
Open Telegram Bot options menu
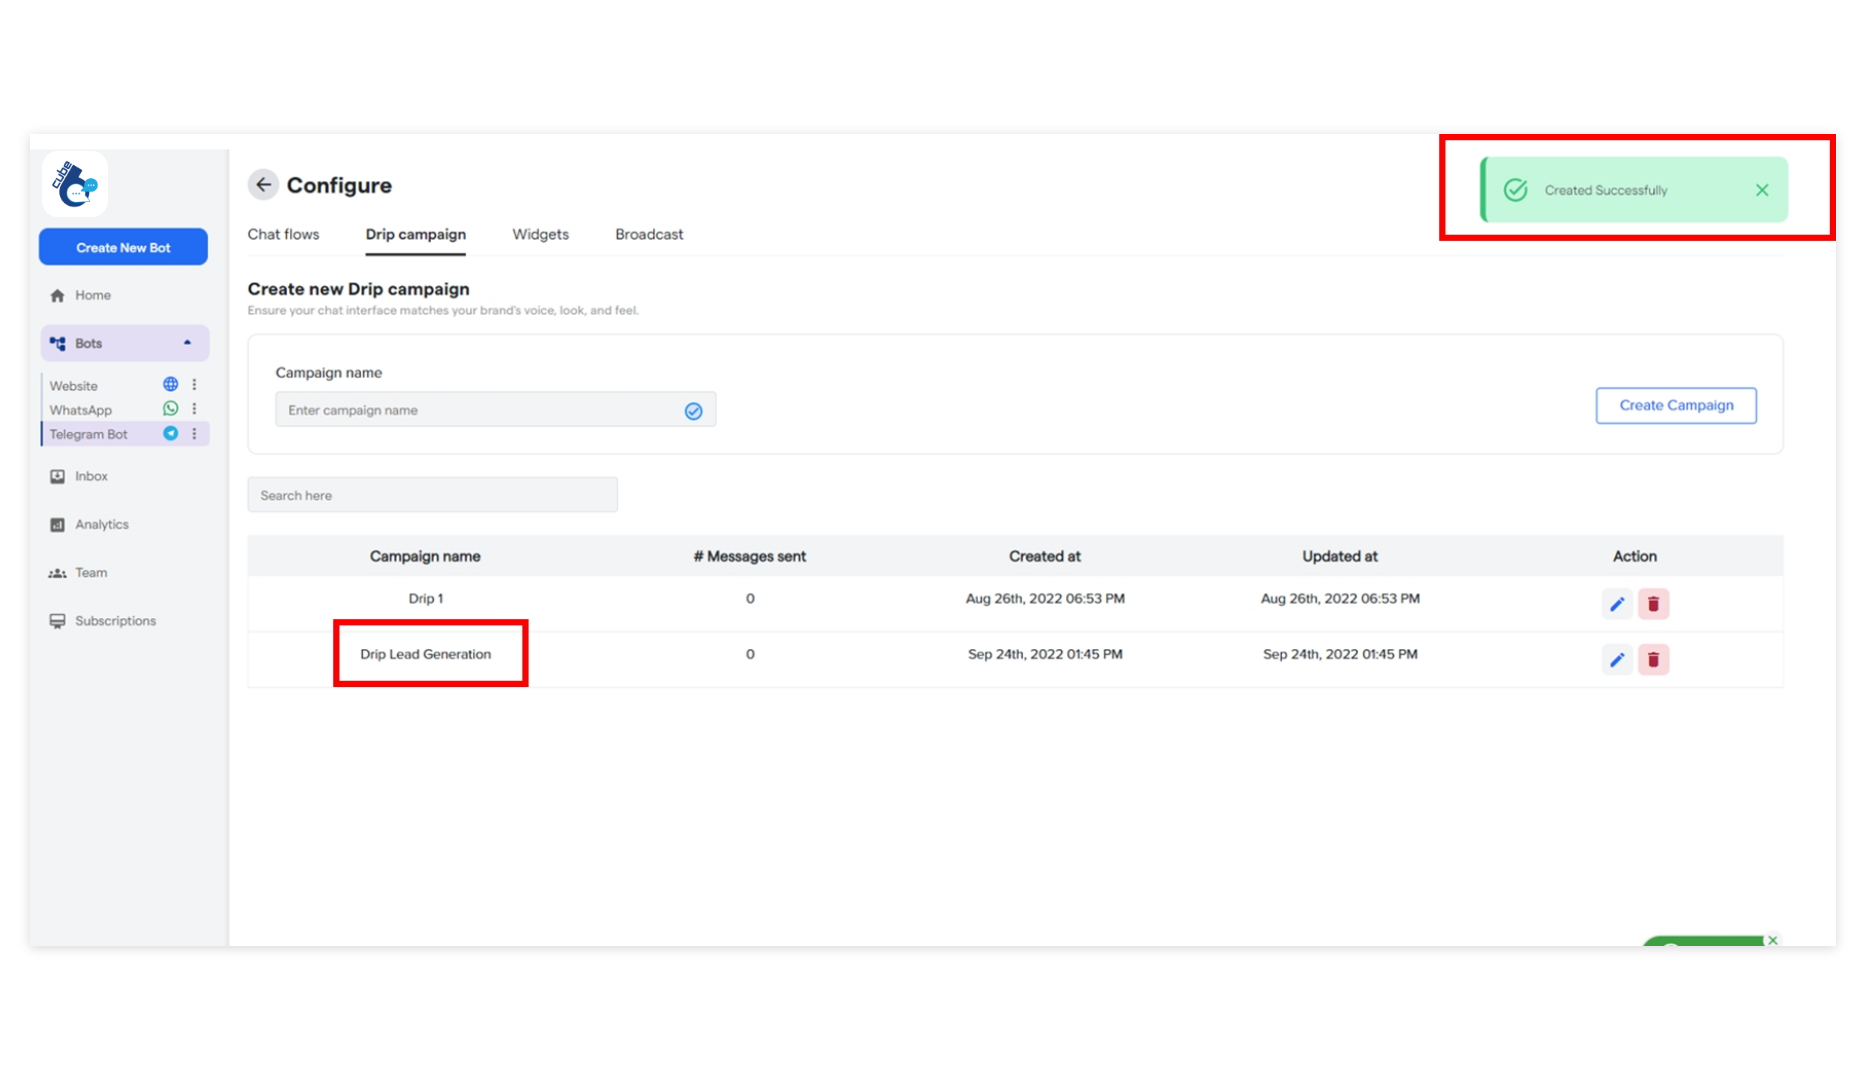point(194,433)
